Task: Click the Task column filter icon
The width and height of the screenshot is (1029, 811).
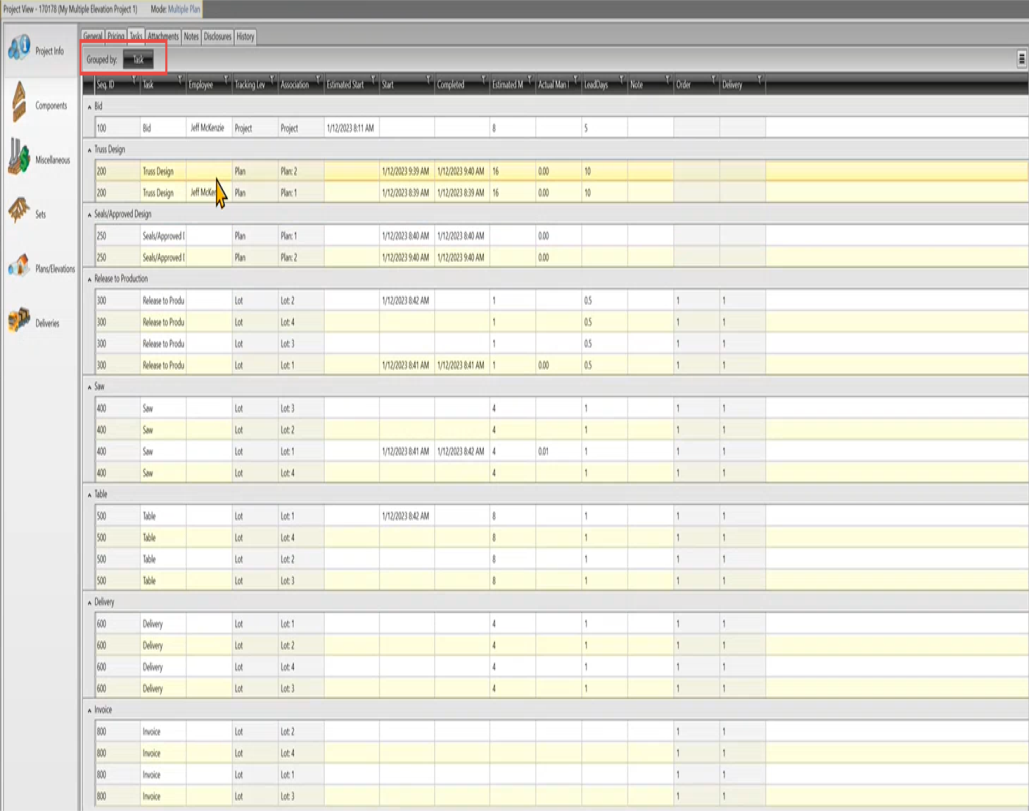Action: tap(180, 79)
